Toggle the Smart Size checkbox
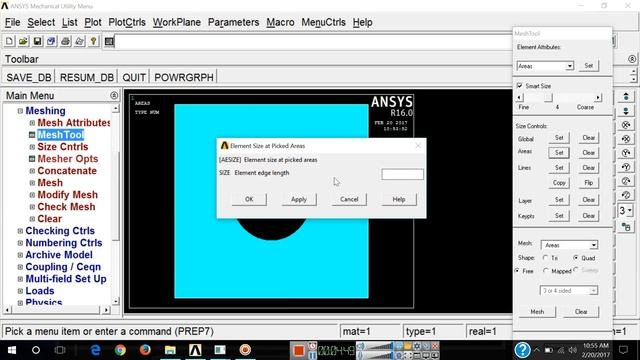The width and height of the screenshot is (640, 360). tap(520, 86)
